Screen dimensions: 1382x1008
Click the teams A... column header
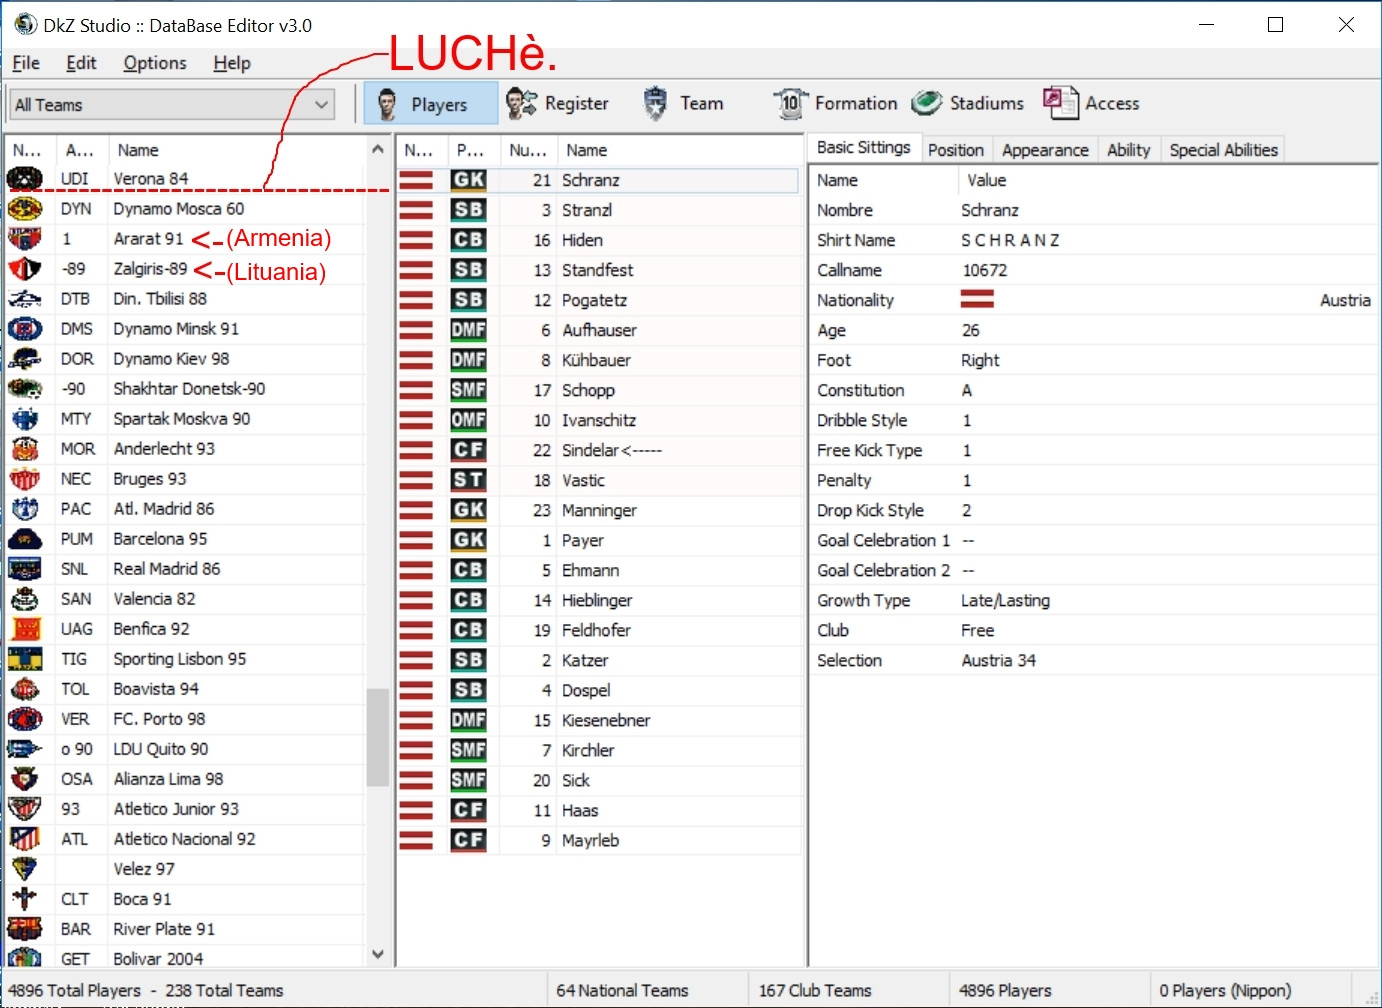pos(80,150)
